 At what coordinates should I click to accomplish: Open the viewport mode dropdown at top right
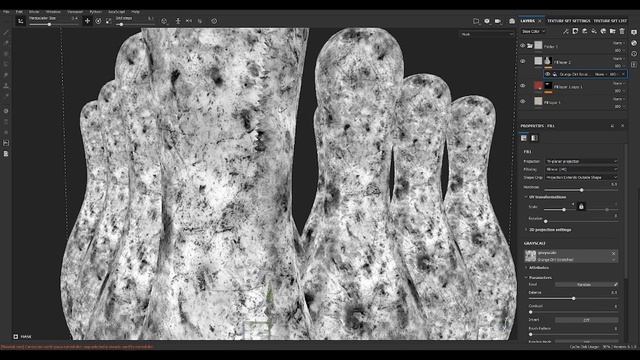(487, 34)
